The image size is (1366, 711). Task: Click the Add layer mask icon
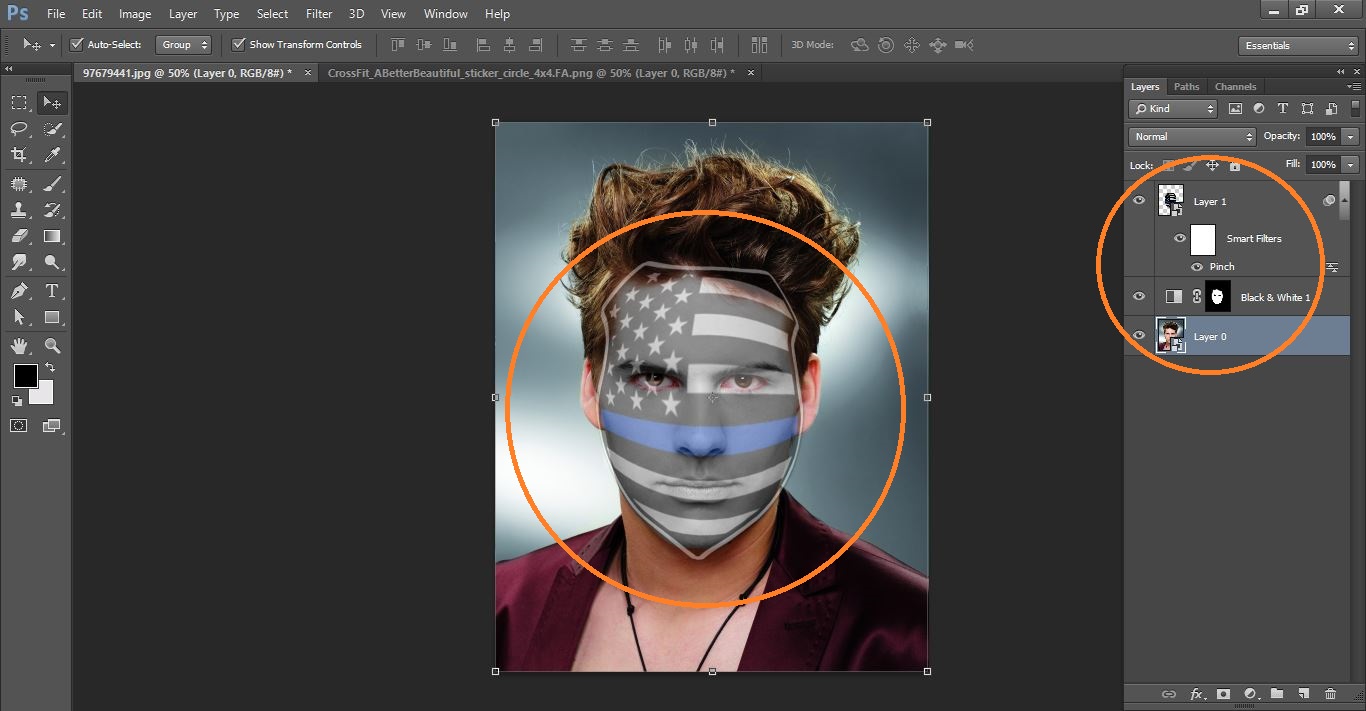(1223, 694)
